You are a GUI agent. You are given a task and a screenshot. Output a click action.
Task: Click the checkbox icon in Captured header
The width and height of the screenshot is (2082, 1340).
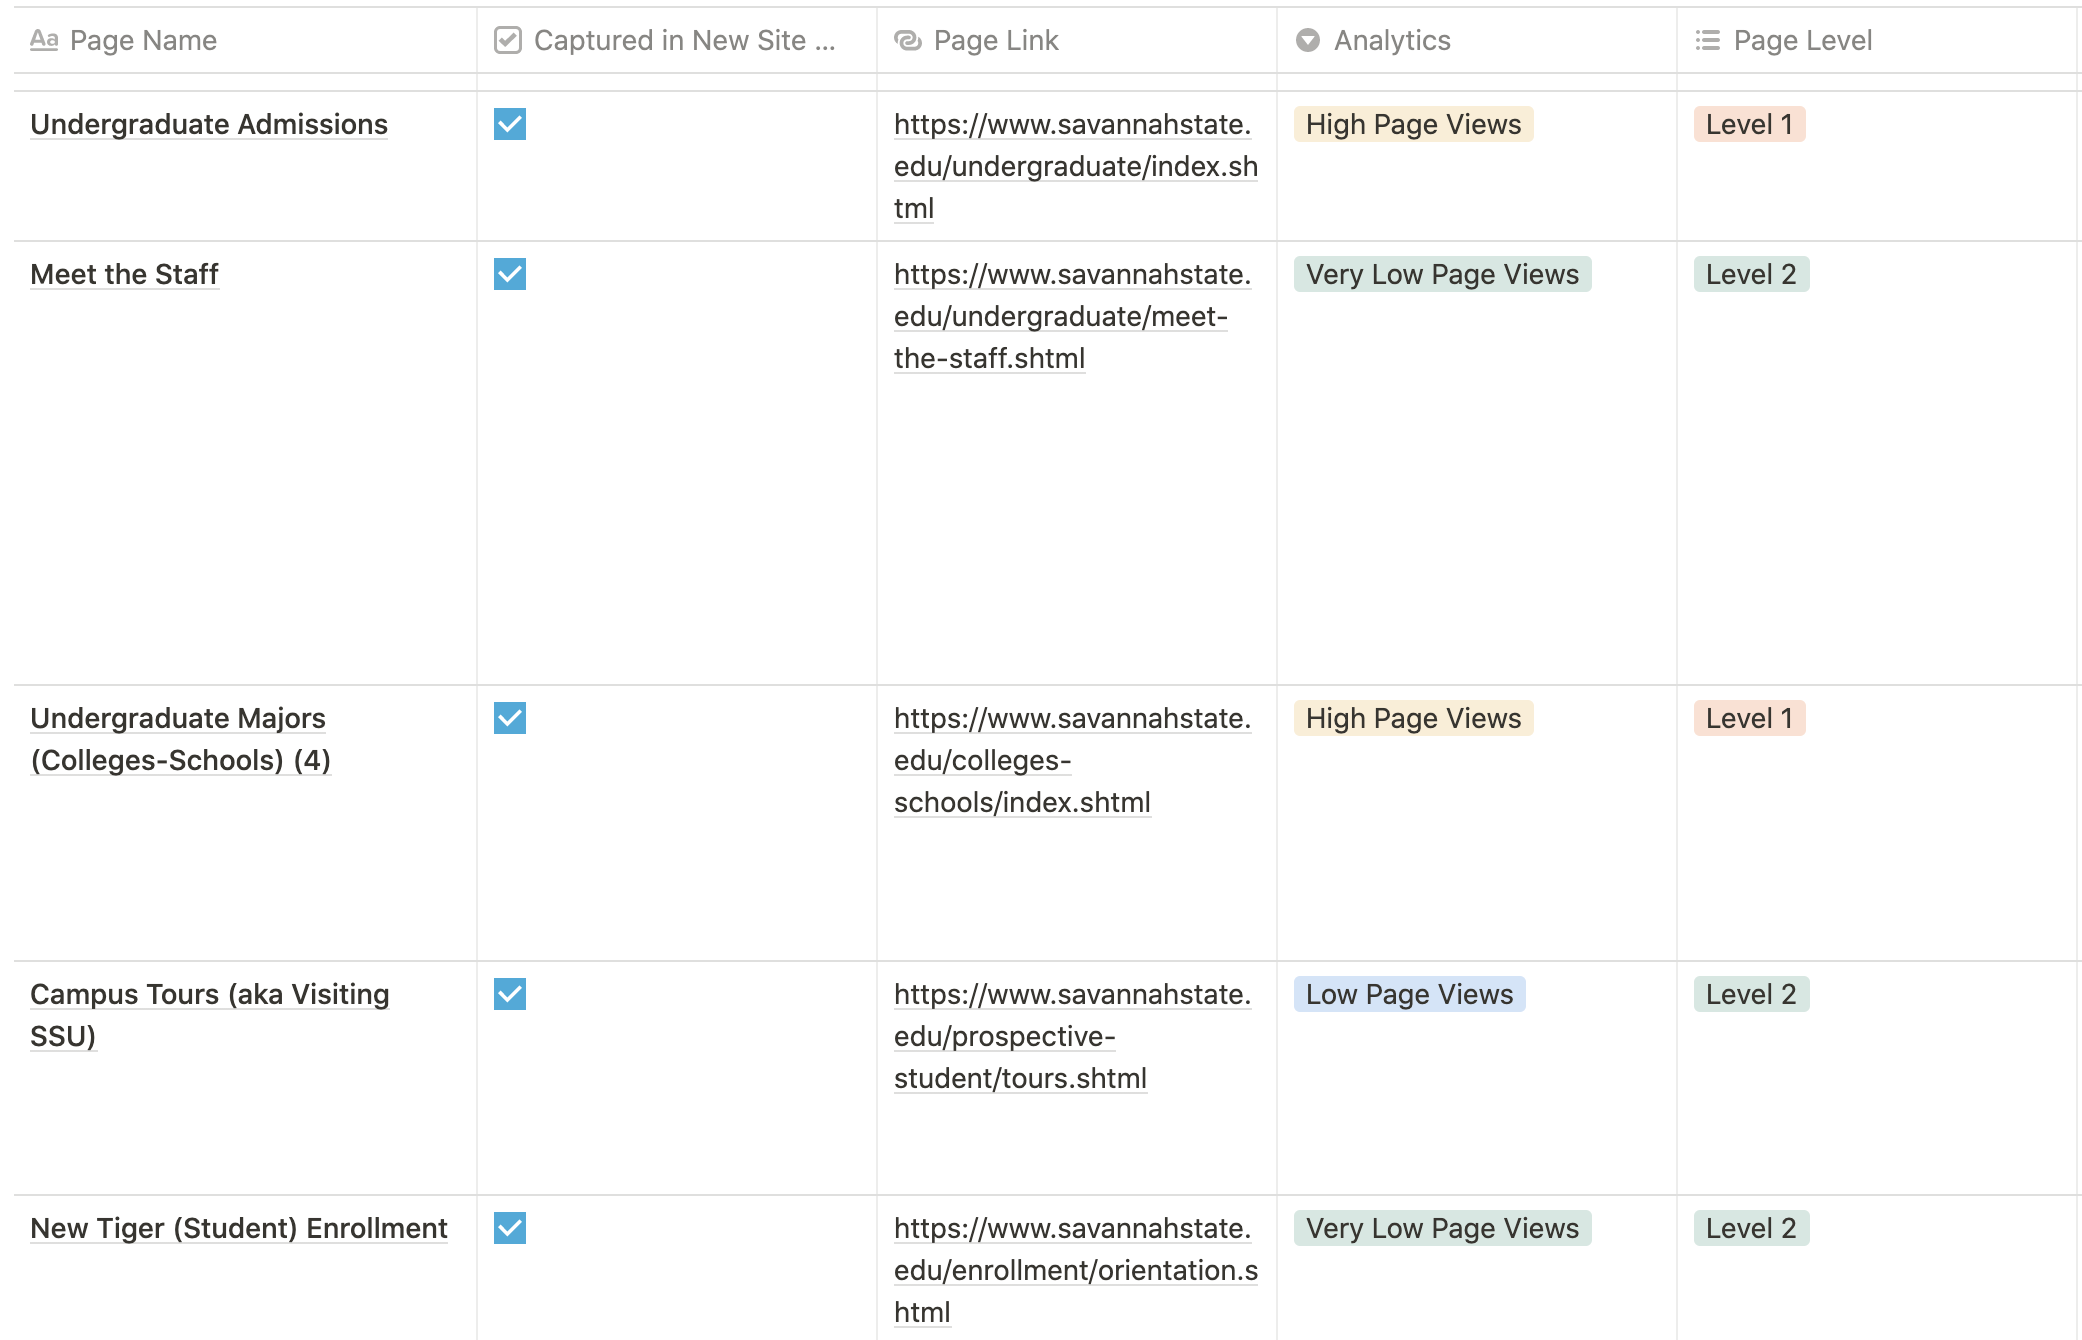(x=508, y=40)
